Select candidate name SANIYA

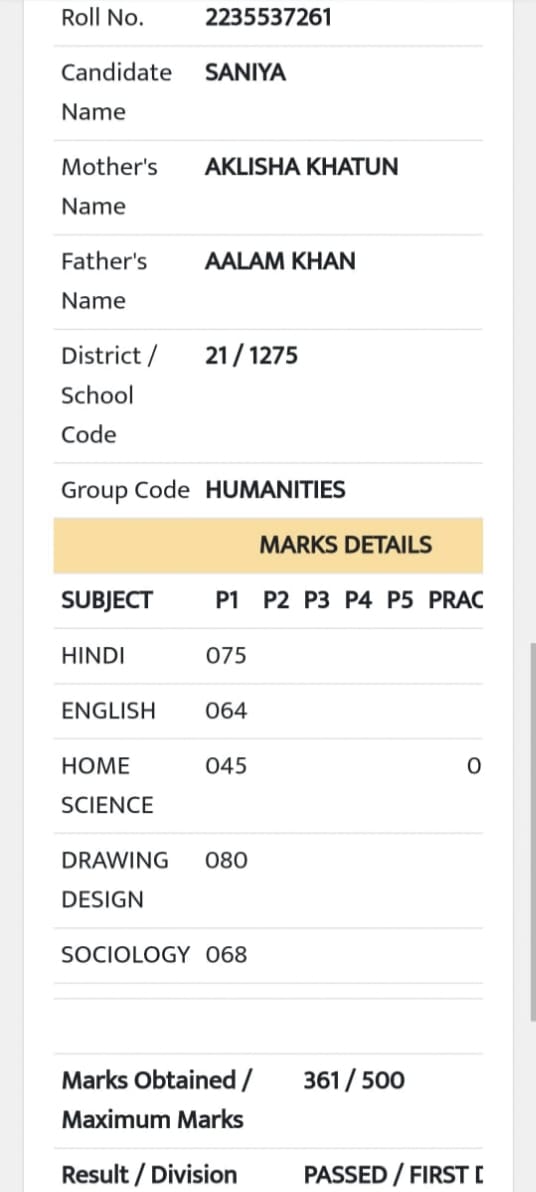click(x=246, y=73)
